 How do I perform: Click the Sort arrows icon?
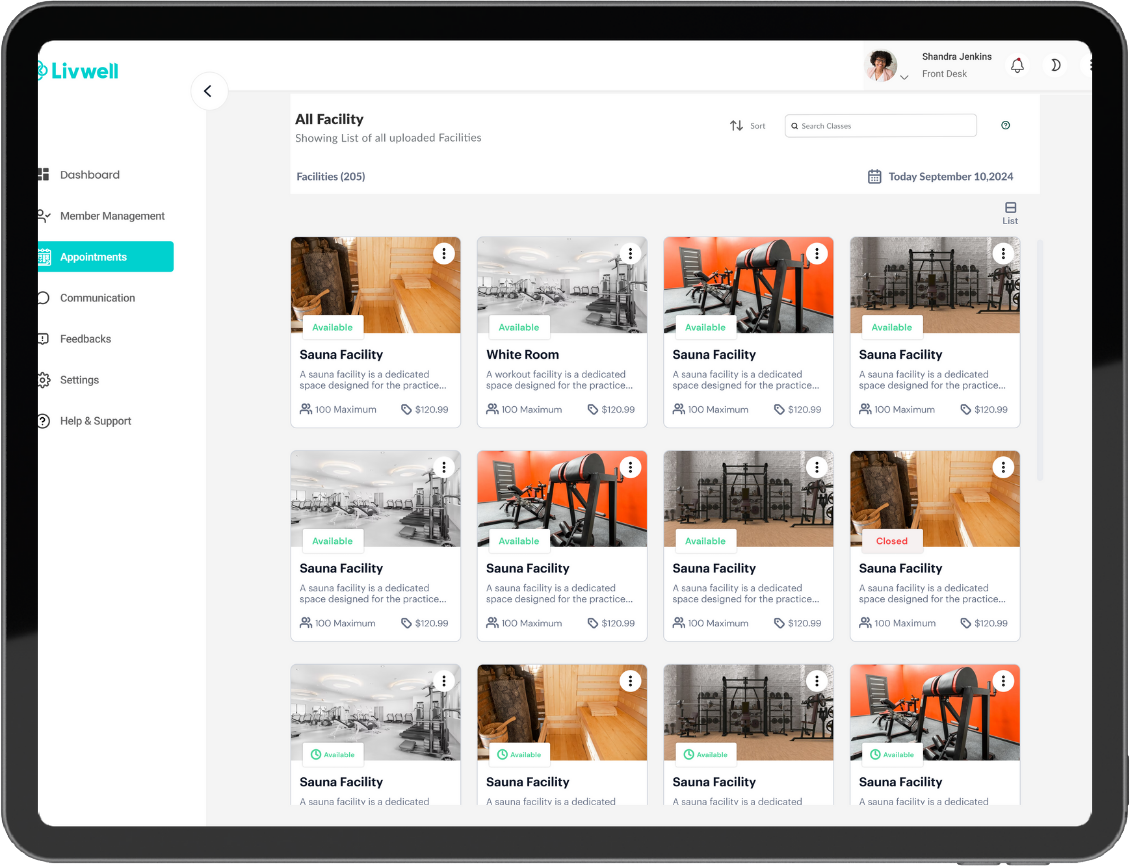(738, 125)
